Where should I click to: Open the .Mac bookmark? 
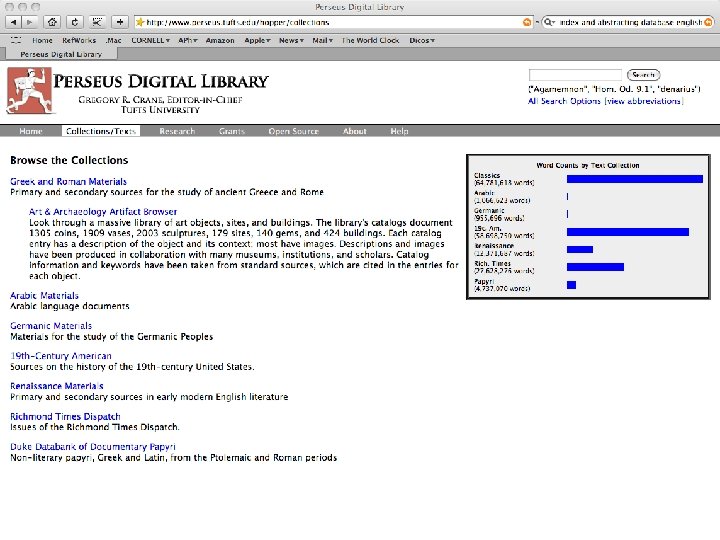coord(113,40)
